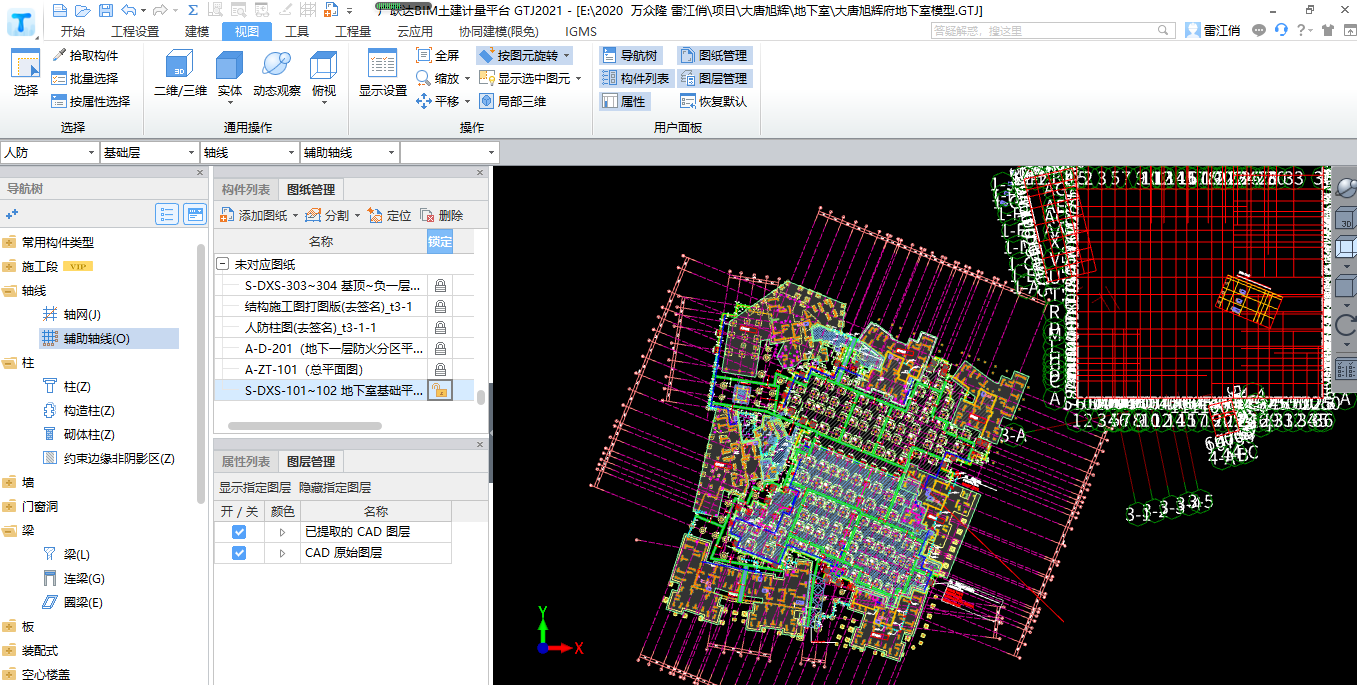Select 构造柱(Z) in the navigation tree
The width and height of the screenshot is (1357, 685).
(x=89, y=410)
